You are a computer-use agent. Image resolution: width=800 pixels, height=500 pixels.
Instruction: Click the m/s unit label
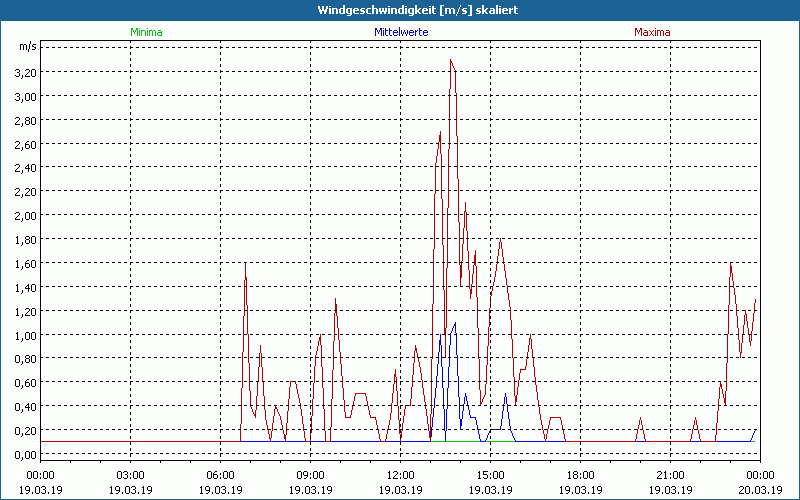pyautogui.click(x=27, y=47)
